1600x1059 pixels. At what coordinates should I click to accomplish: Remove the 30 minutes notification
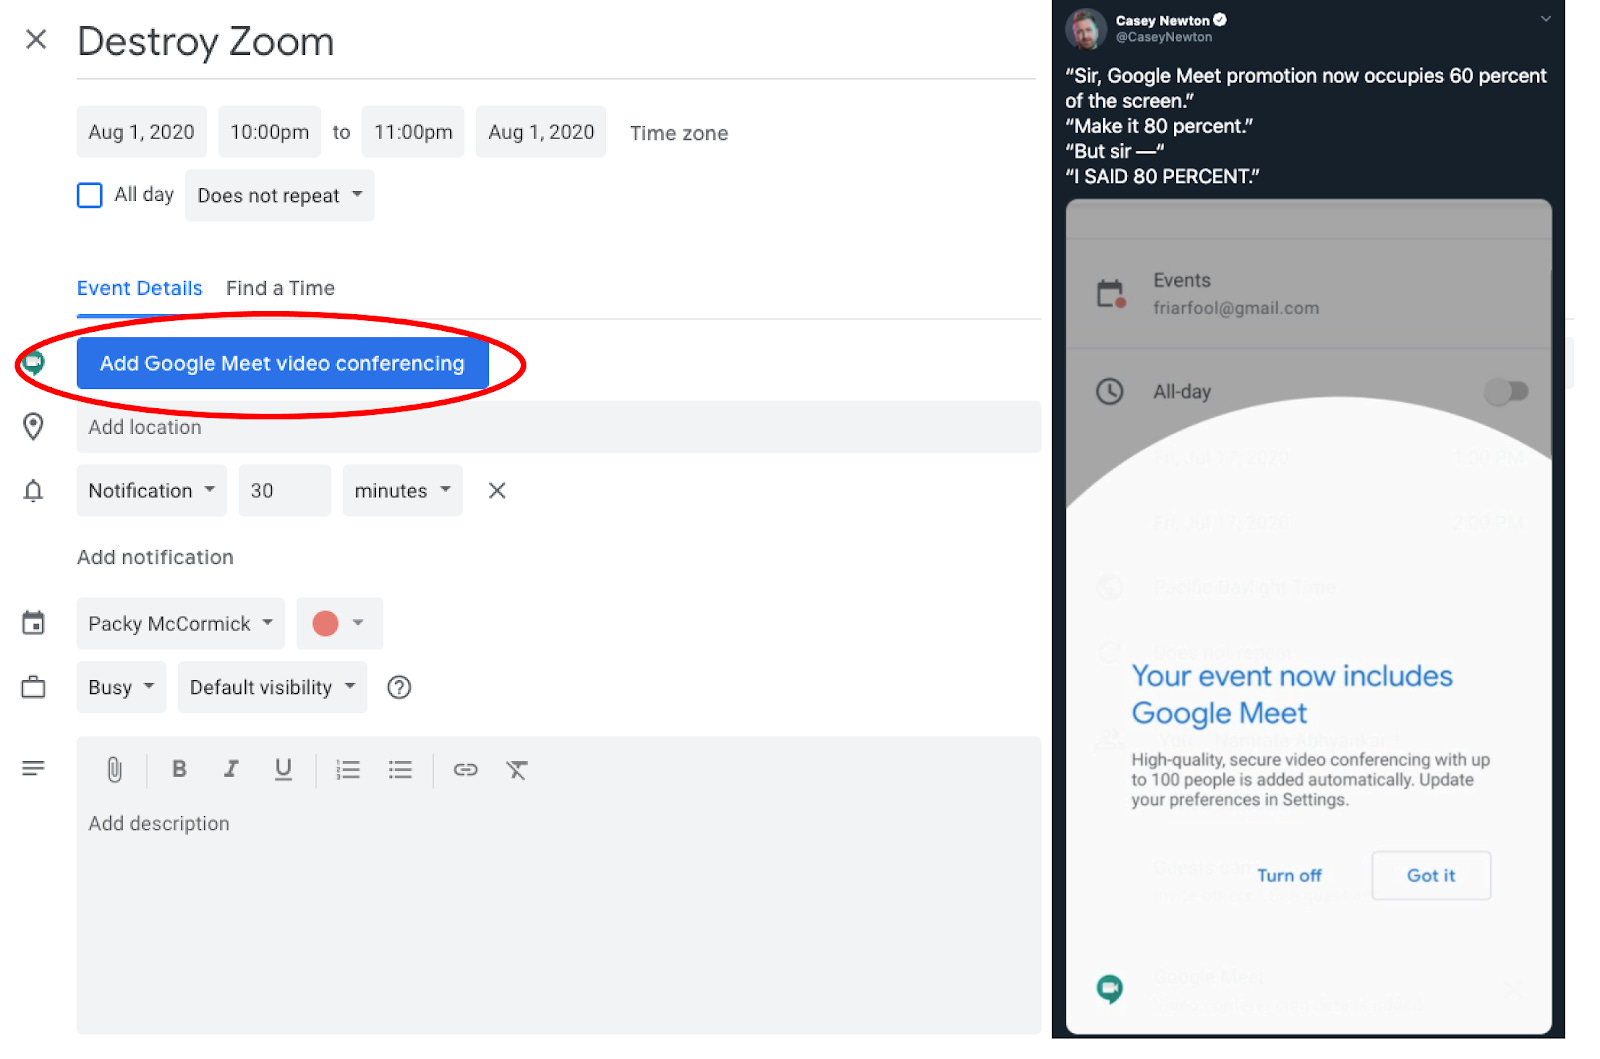(x=497, y=490)
